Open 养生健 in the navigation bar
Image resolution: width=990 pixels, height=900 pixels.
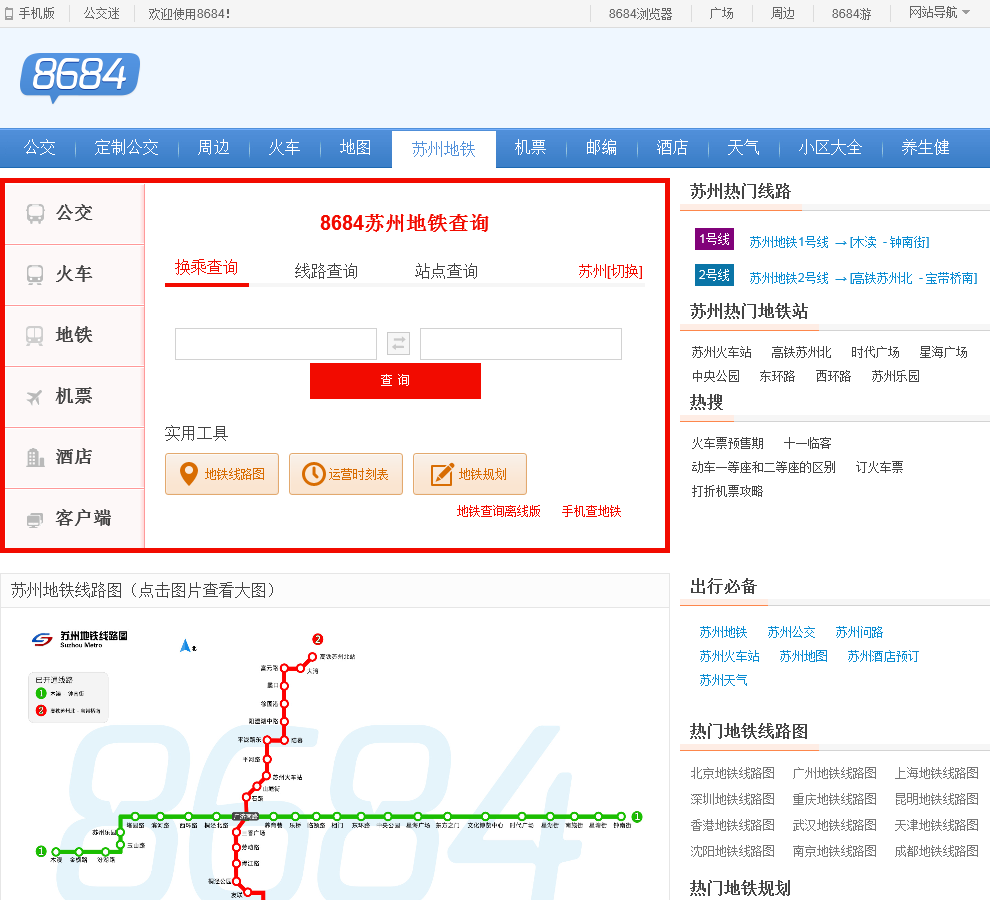pos(925,148)
